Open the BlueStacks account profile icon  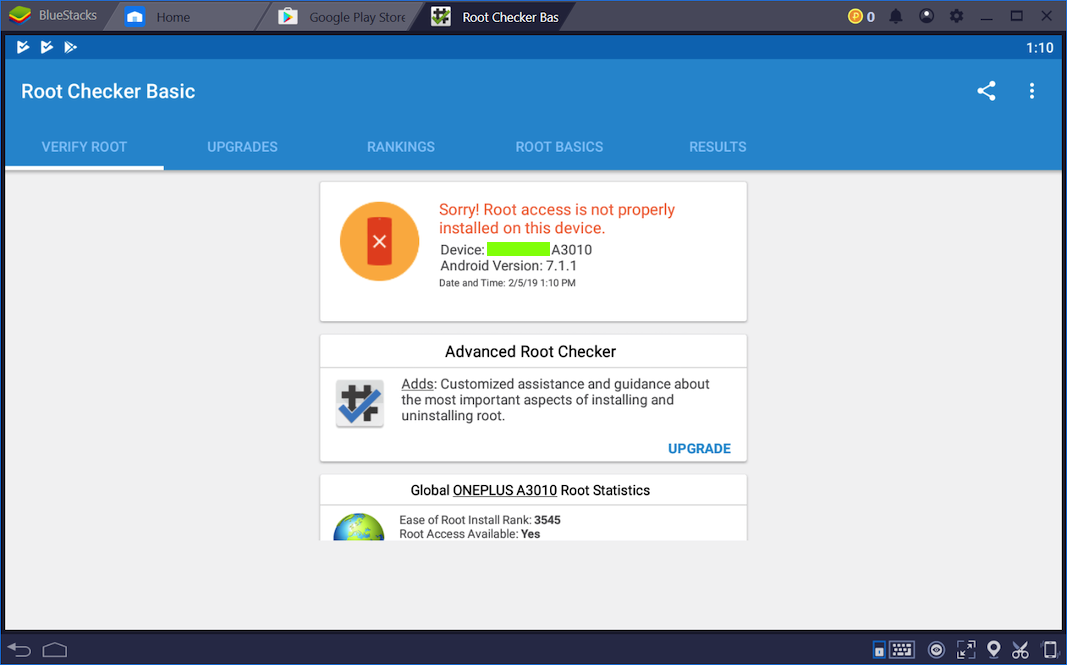pyautogui.click(x=926, y=16)
